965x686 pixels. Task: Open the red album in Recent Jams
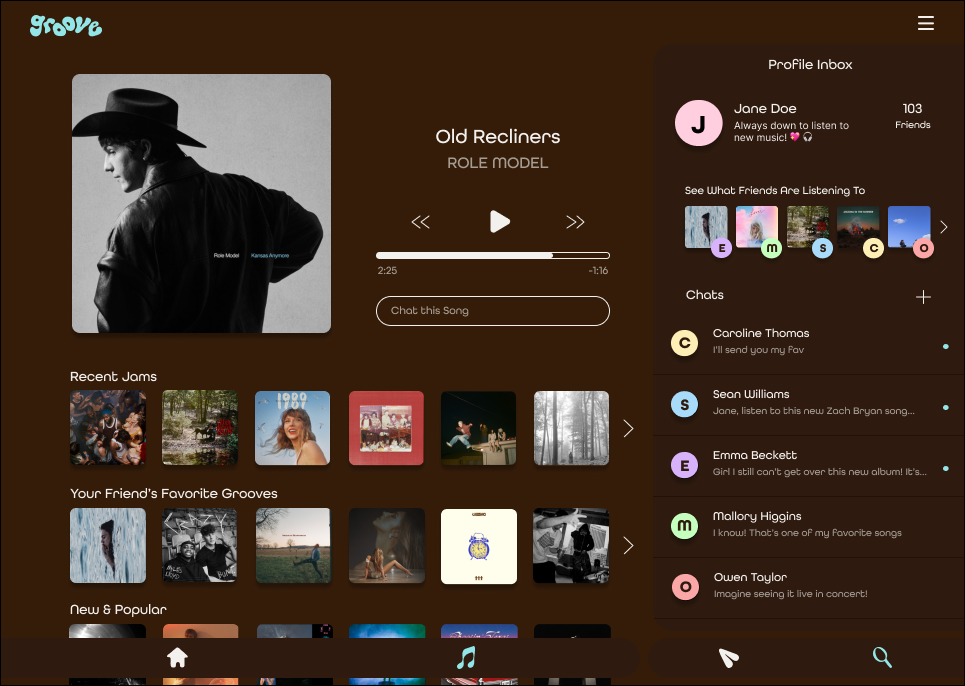coord(386,428)
